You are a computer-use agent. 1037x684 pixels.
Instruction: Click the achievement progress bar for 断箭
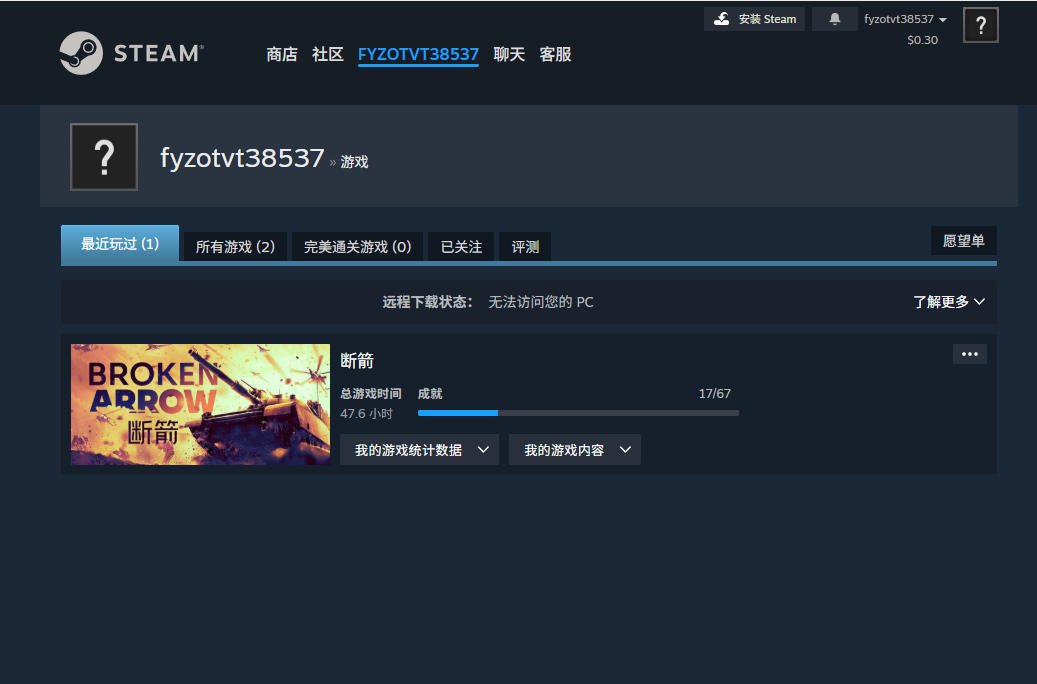coord(578,412)
